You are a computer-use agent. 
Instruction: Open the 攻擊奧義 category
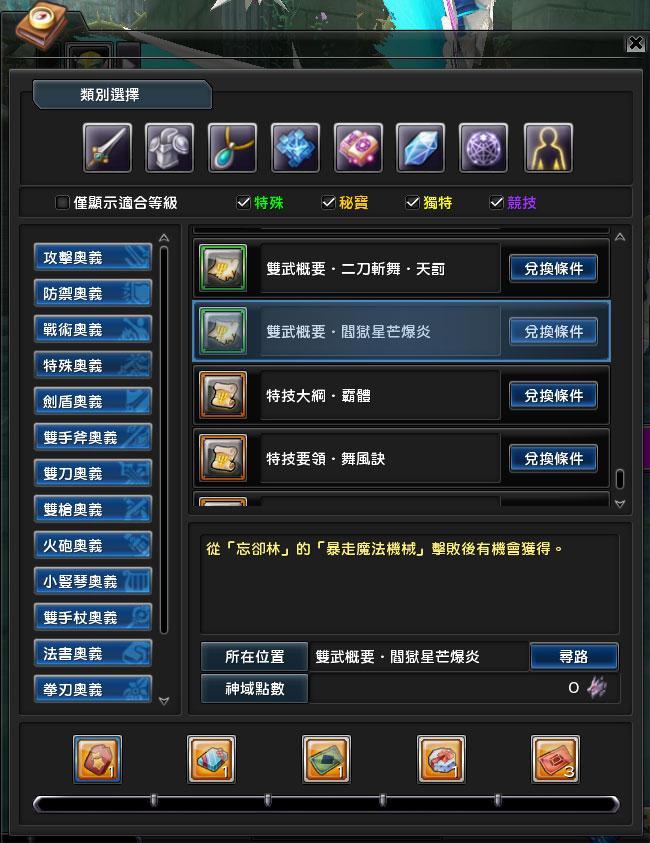click(92, 257)
